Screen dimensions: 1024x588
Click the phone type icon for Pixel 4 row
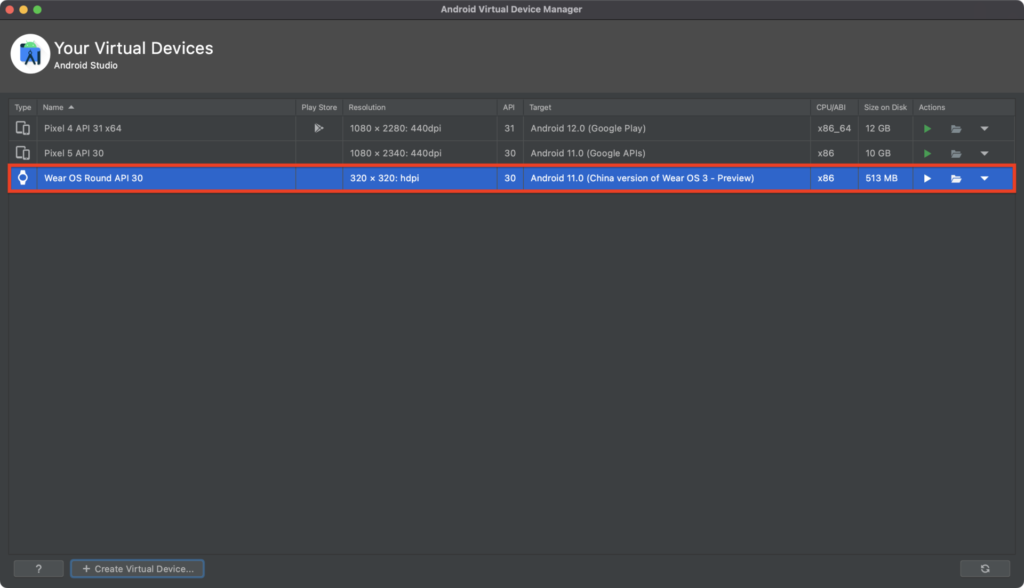pos(23,128)
